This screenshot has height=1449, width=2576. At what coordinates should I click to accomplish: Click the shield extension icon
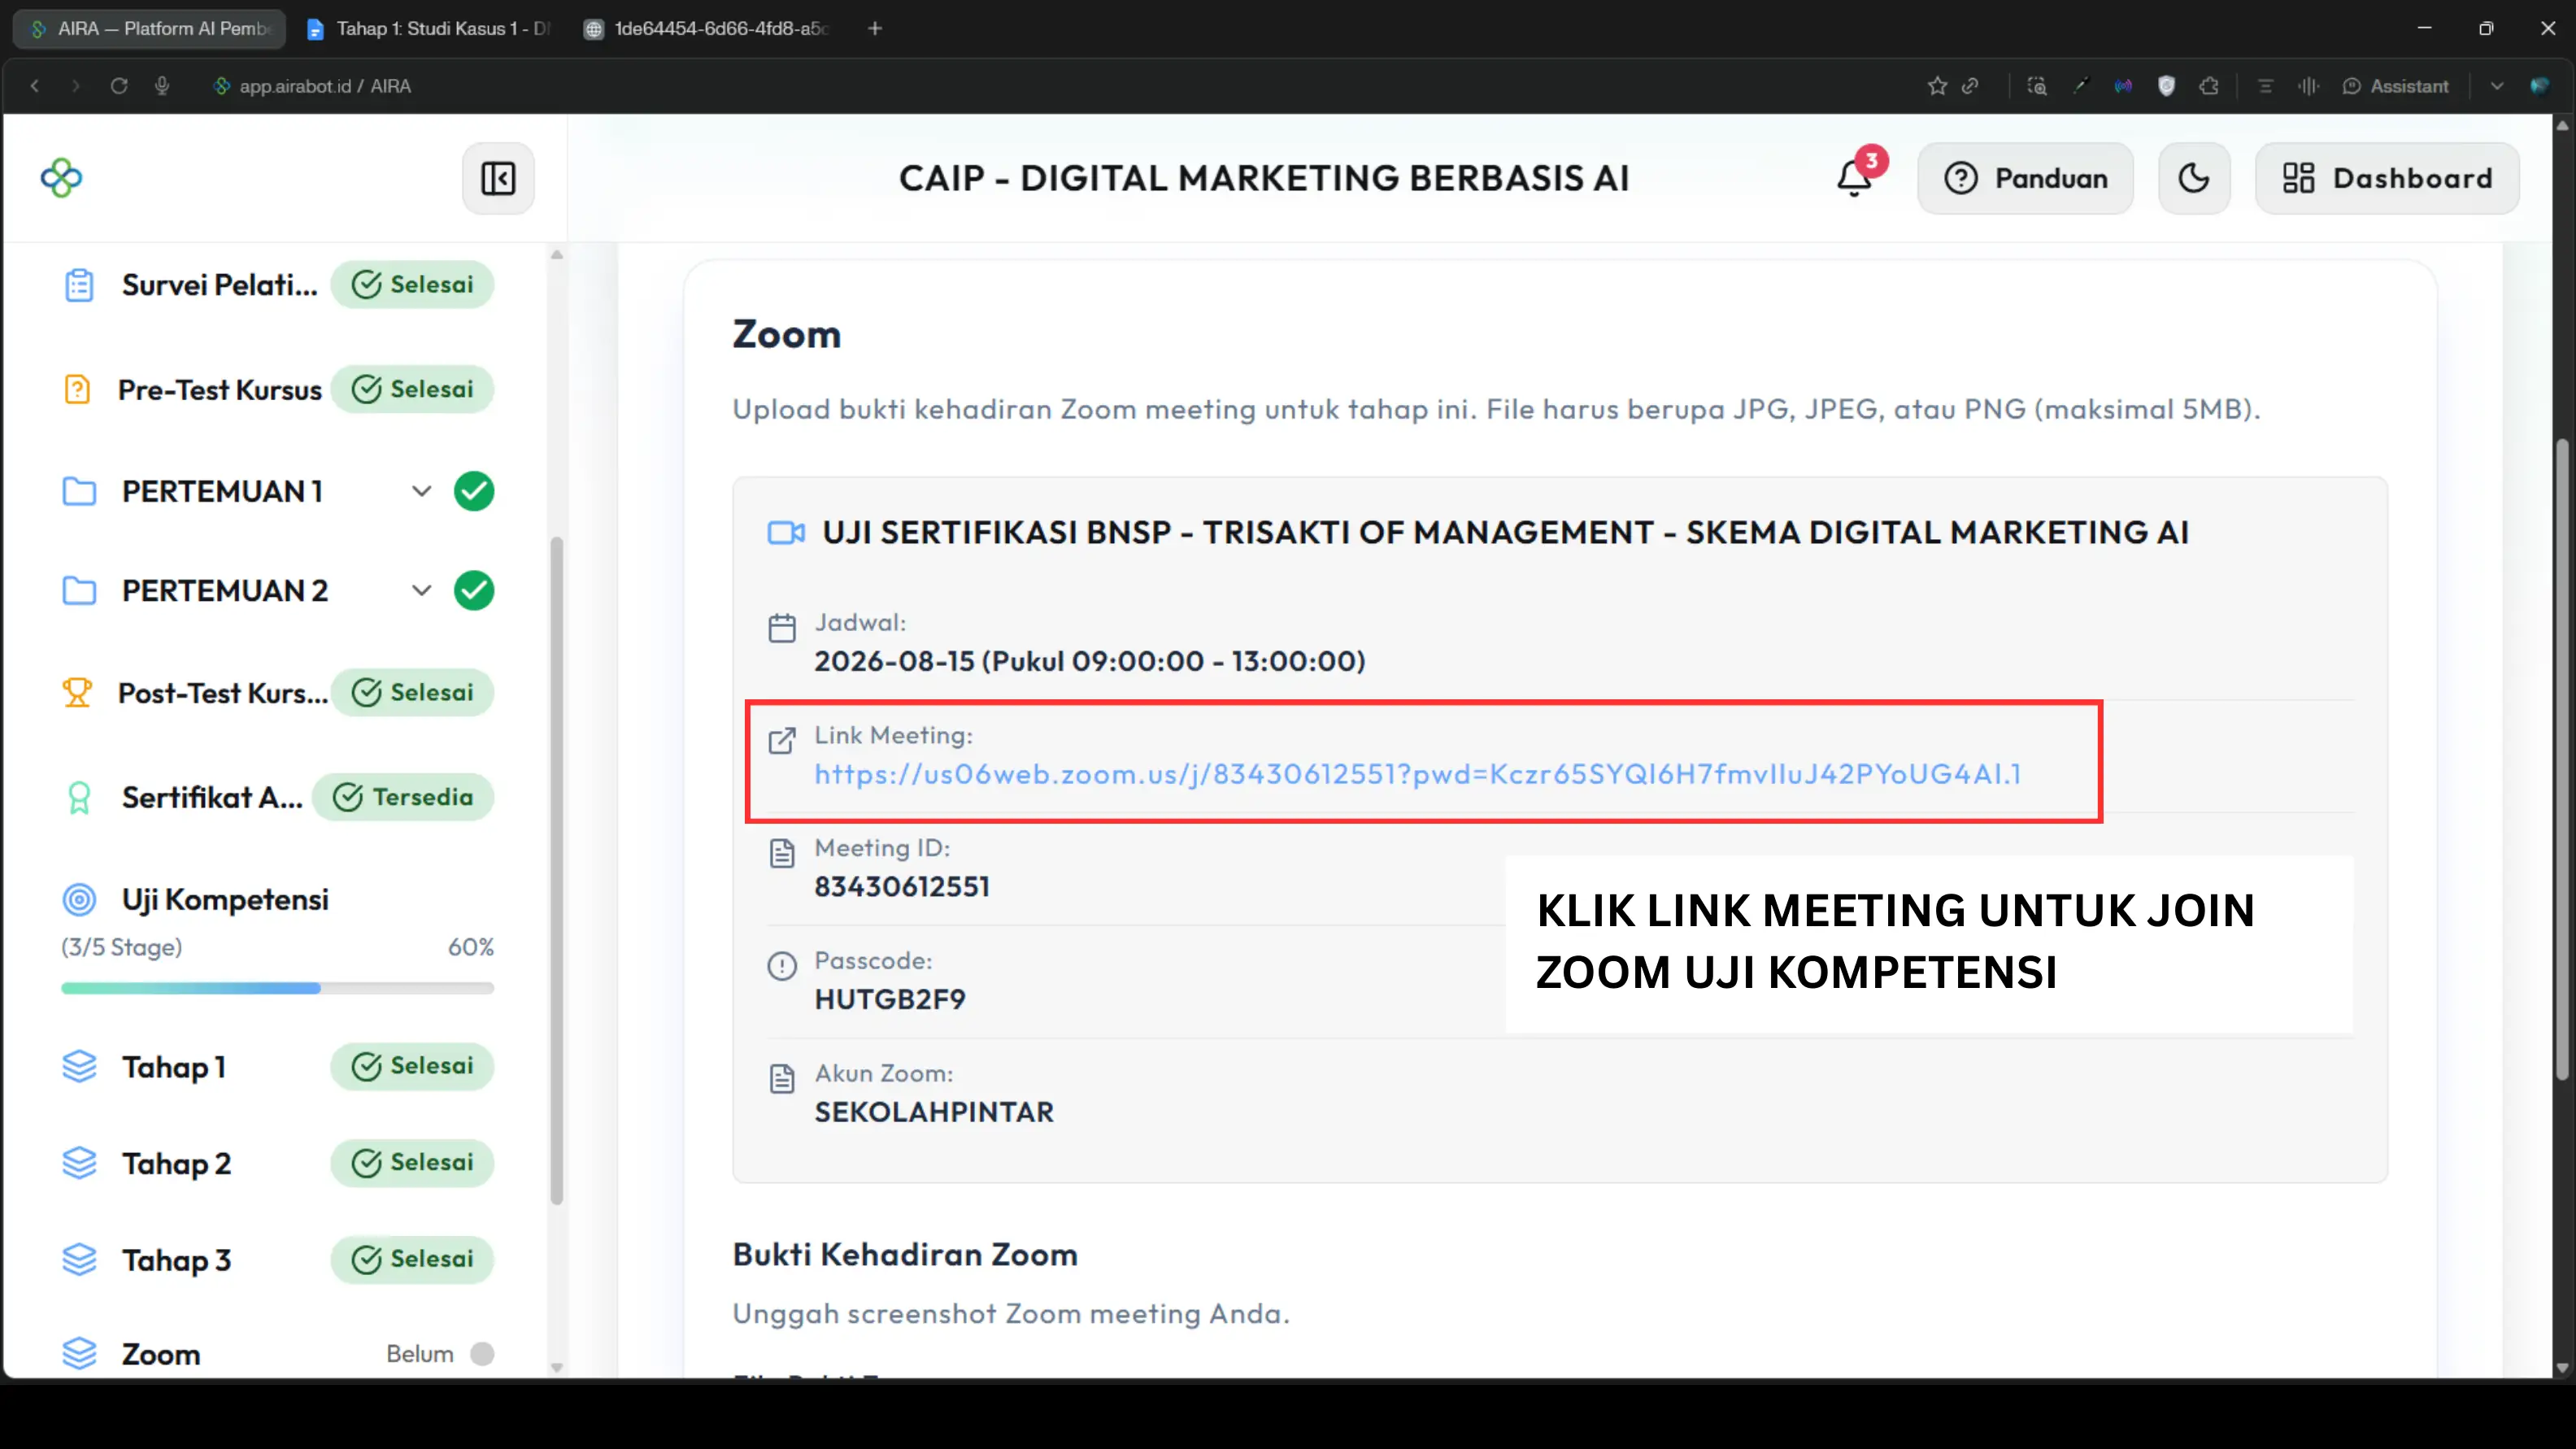tap(2166, 86)
